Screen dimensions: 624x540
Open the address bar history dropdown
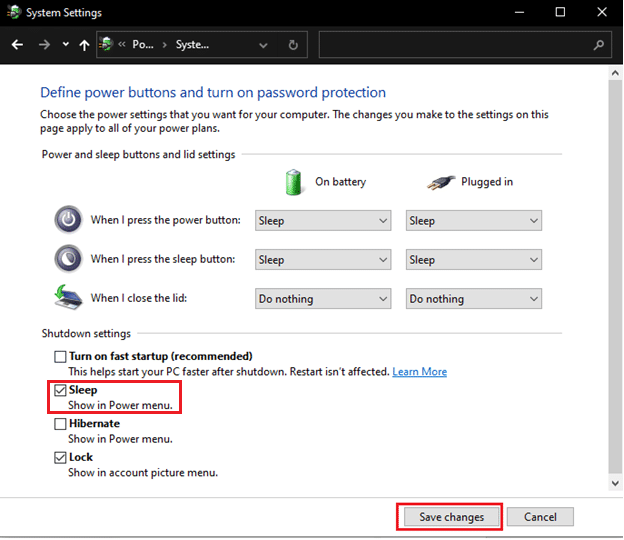(263, 45)
